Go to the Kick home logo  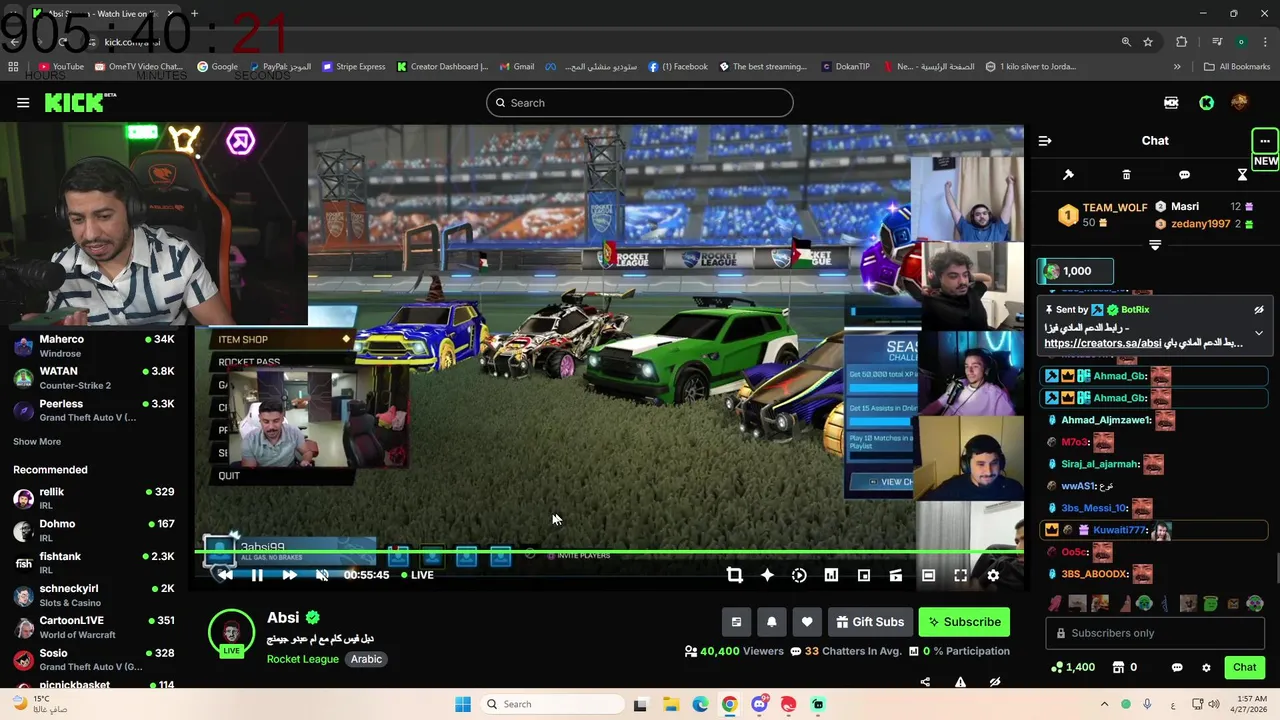(x=80, y=103)
